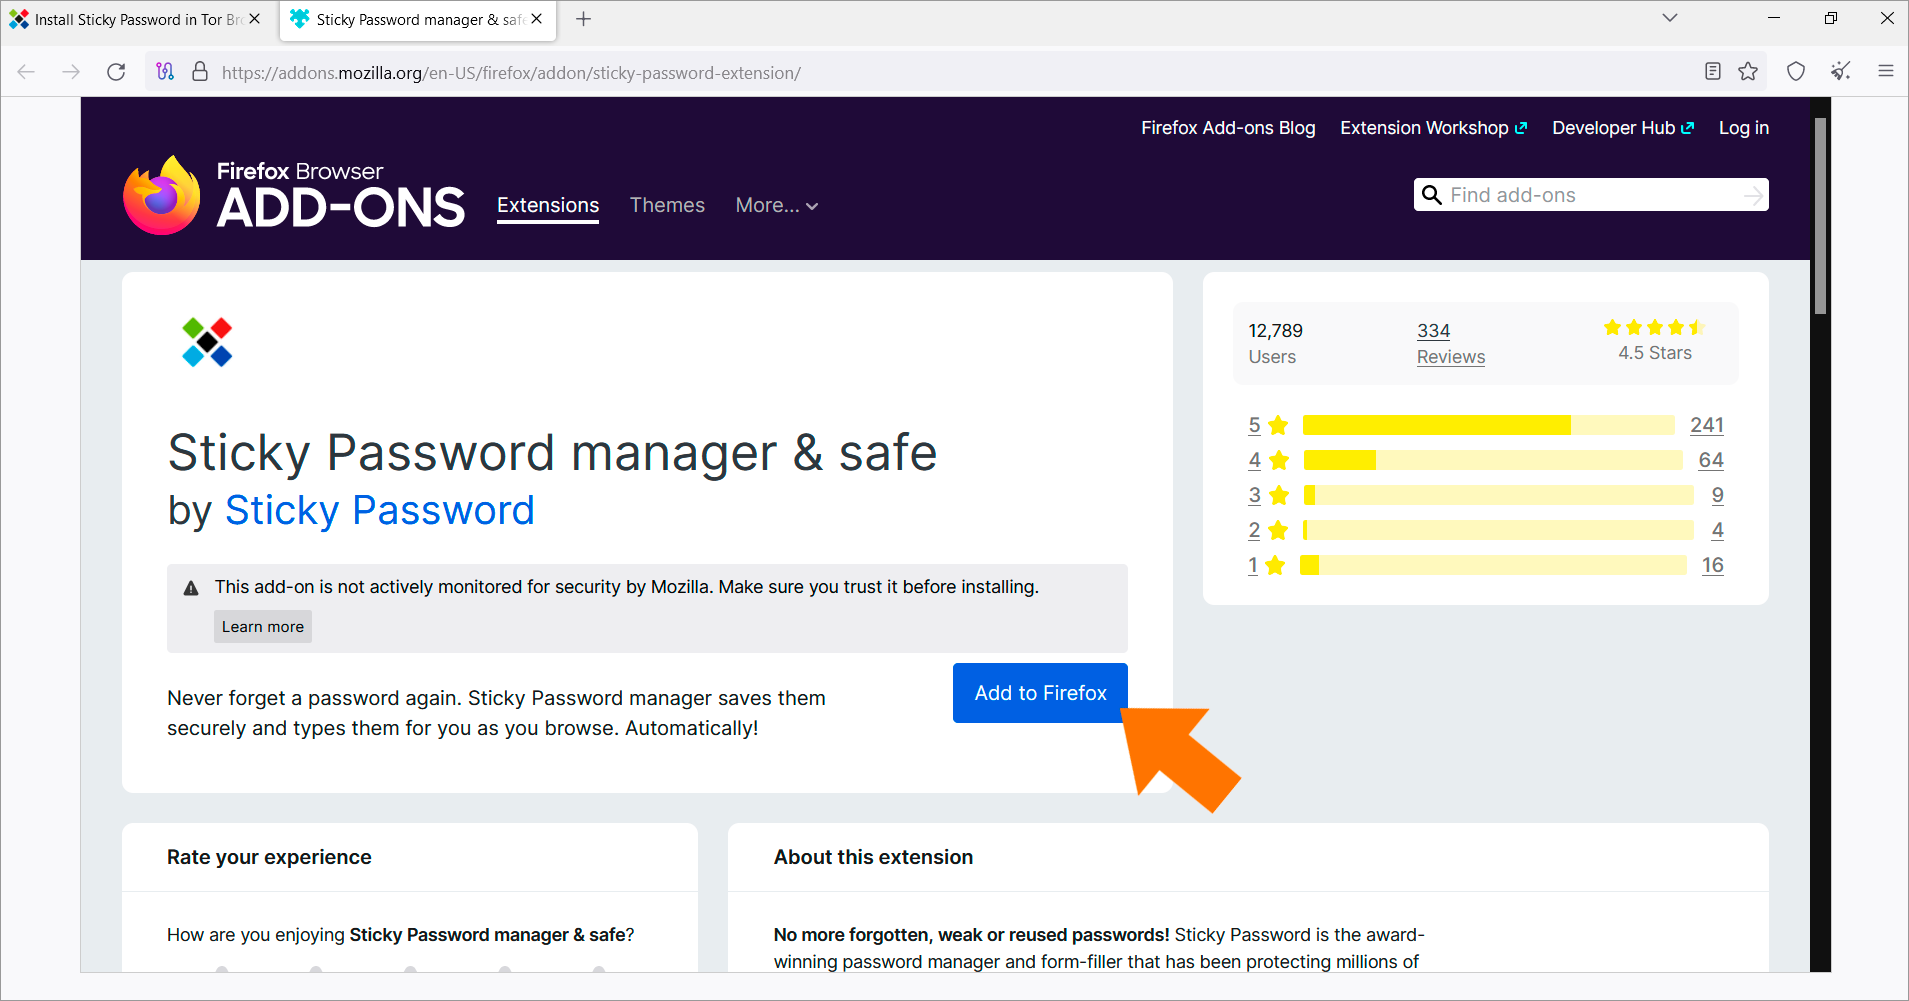
Task: Click the 4.5 Stars rating display
Action: tap(1655, 340)
